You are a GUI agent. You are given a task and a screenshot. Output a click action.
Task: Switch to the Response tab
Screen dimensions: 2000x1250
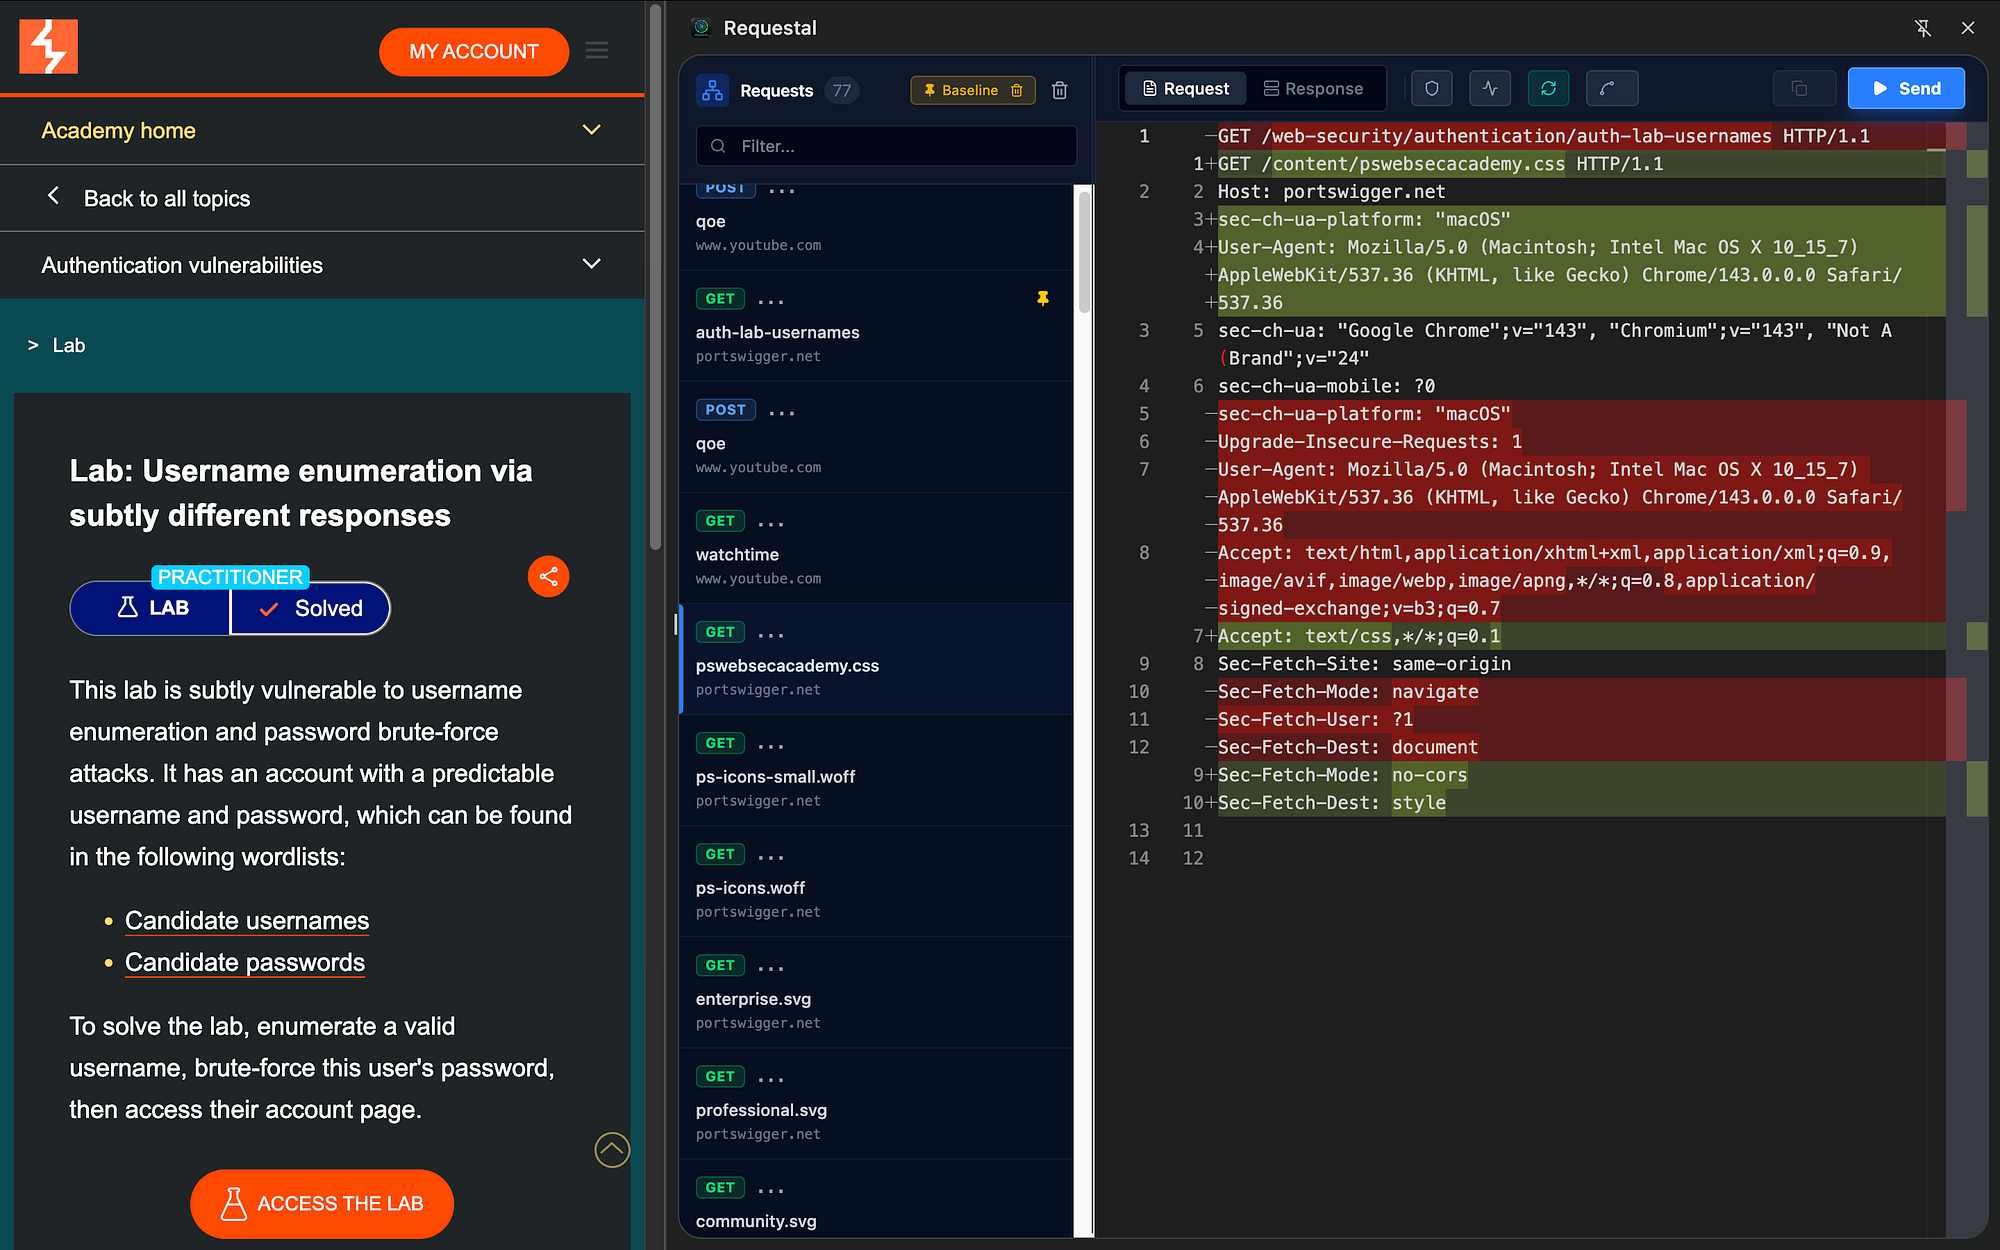(x=1313, y=89)
